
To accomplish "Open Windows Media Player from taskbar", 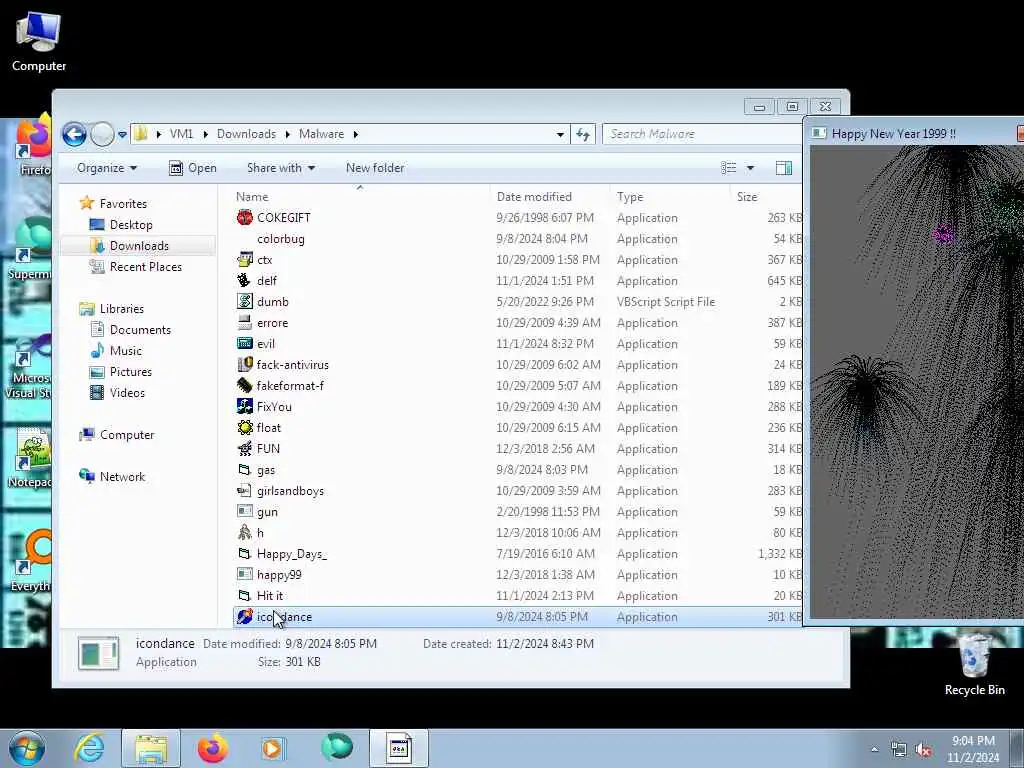I will click(x=272, y=748).
